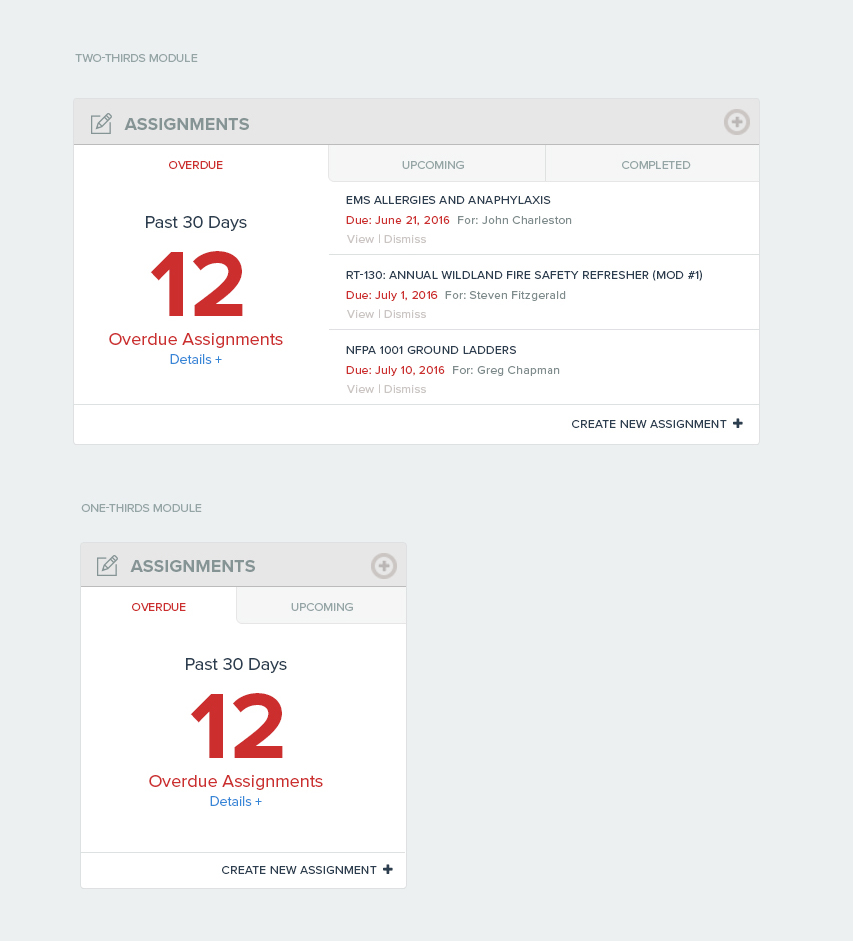Click Create New Assignment text in the large module

coord(648,424)
